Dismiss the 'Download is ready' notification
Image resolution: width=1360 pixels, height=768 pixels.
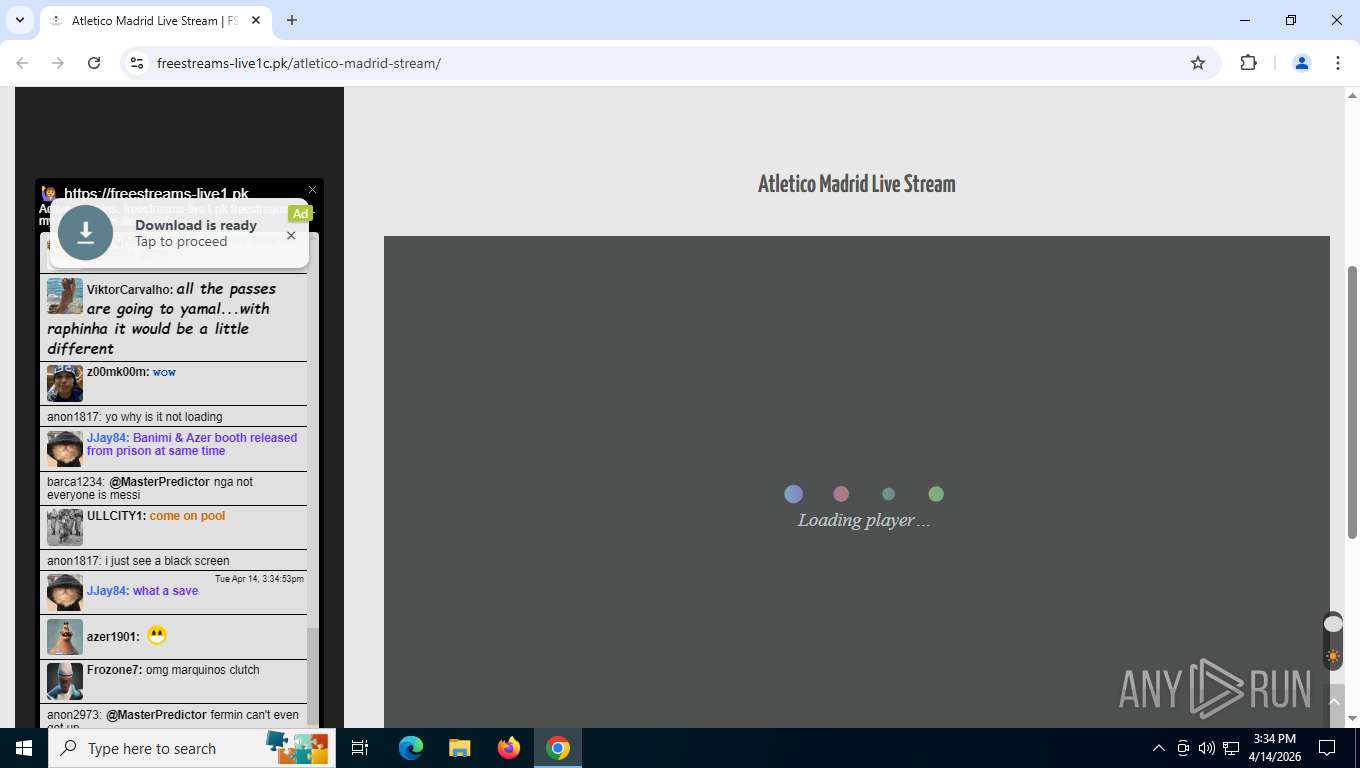tap(291, 236)
